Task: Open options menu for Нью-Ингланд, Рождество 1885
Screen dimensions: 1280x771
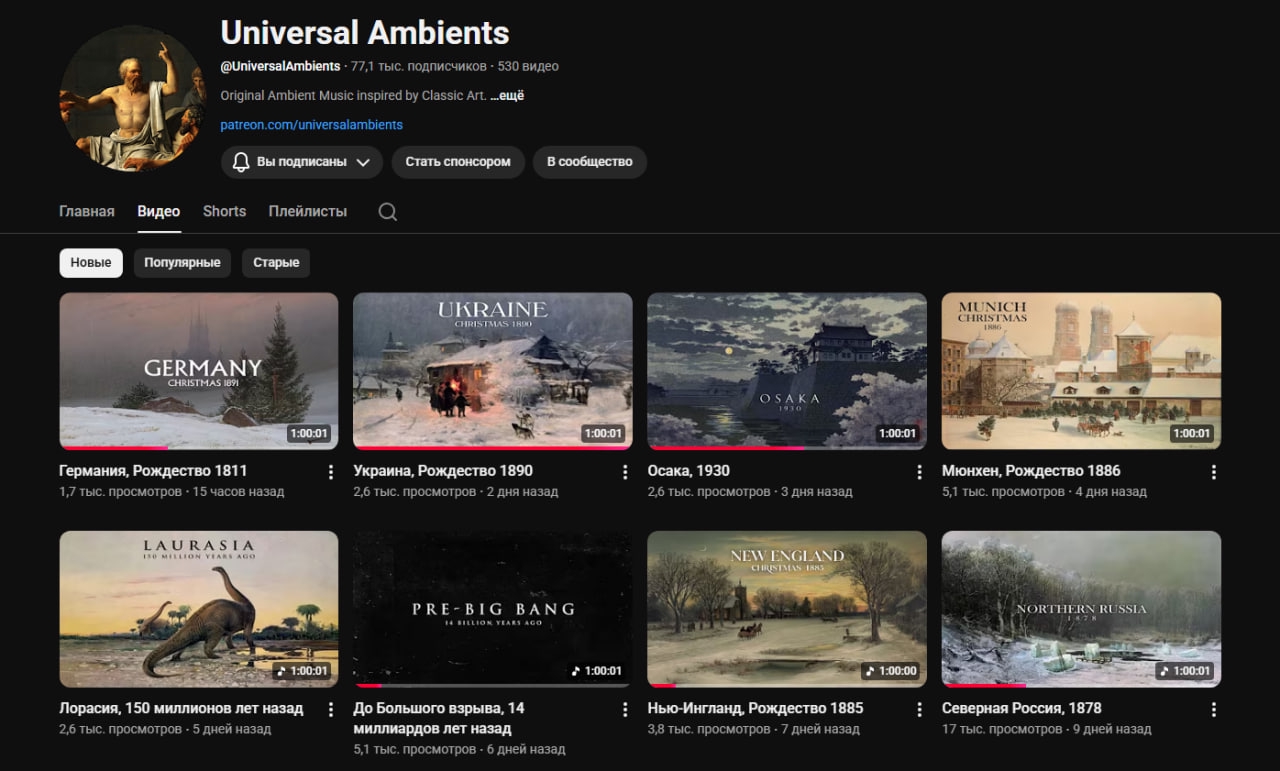Action: [919, 709]
